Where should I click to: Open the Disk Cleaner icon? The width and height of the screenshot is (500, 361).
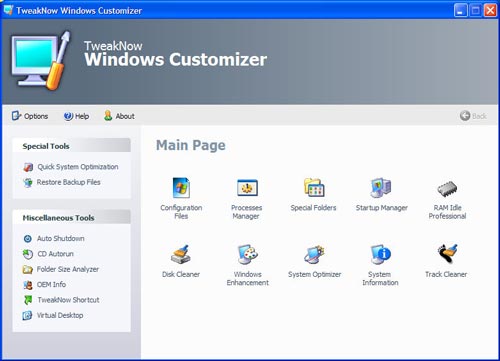coord(181,255)
